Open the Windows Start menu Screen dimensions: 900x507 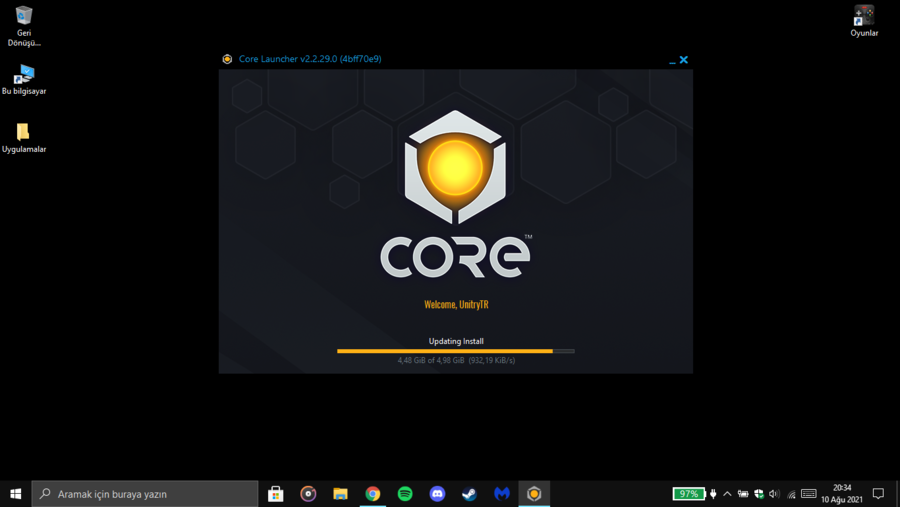click(x=15, y=494)
